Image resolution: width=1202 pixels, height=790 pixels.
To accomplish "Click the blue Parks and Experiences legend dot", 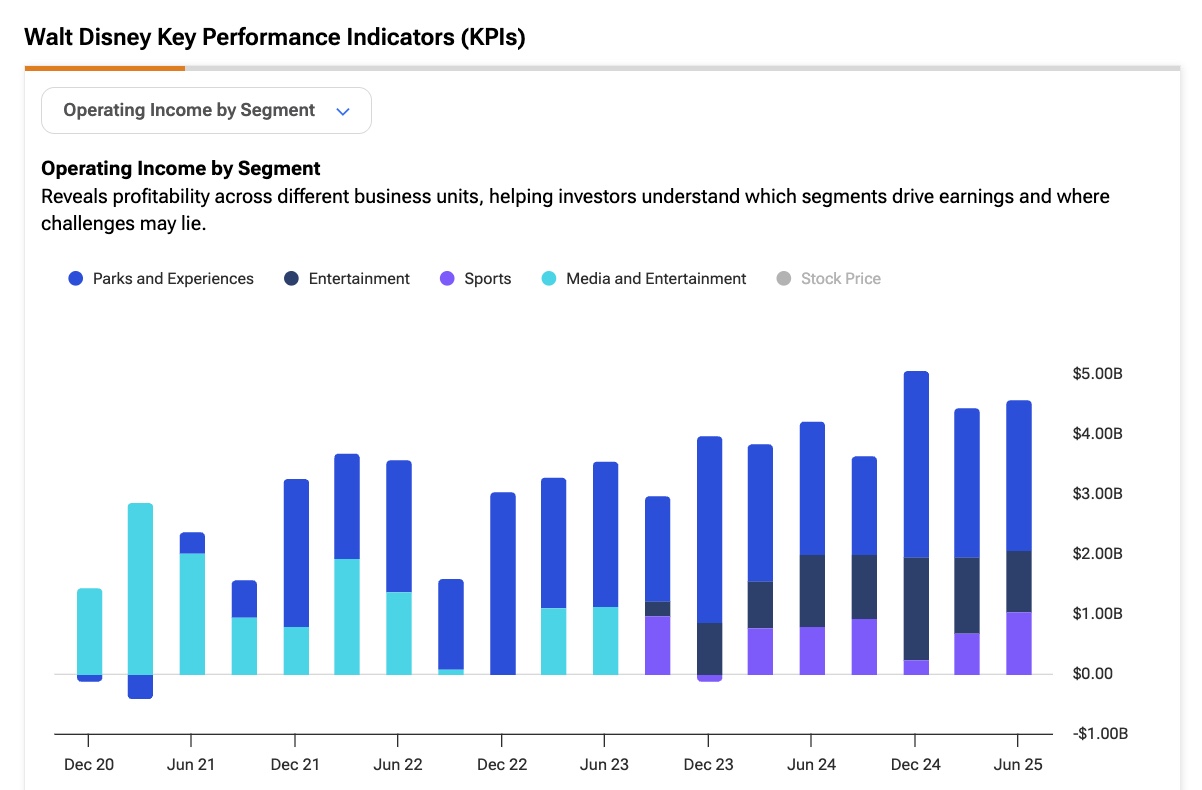I will coord(75,279).
